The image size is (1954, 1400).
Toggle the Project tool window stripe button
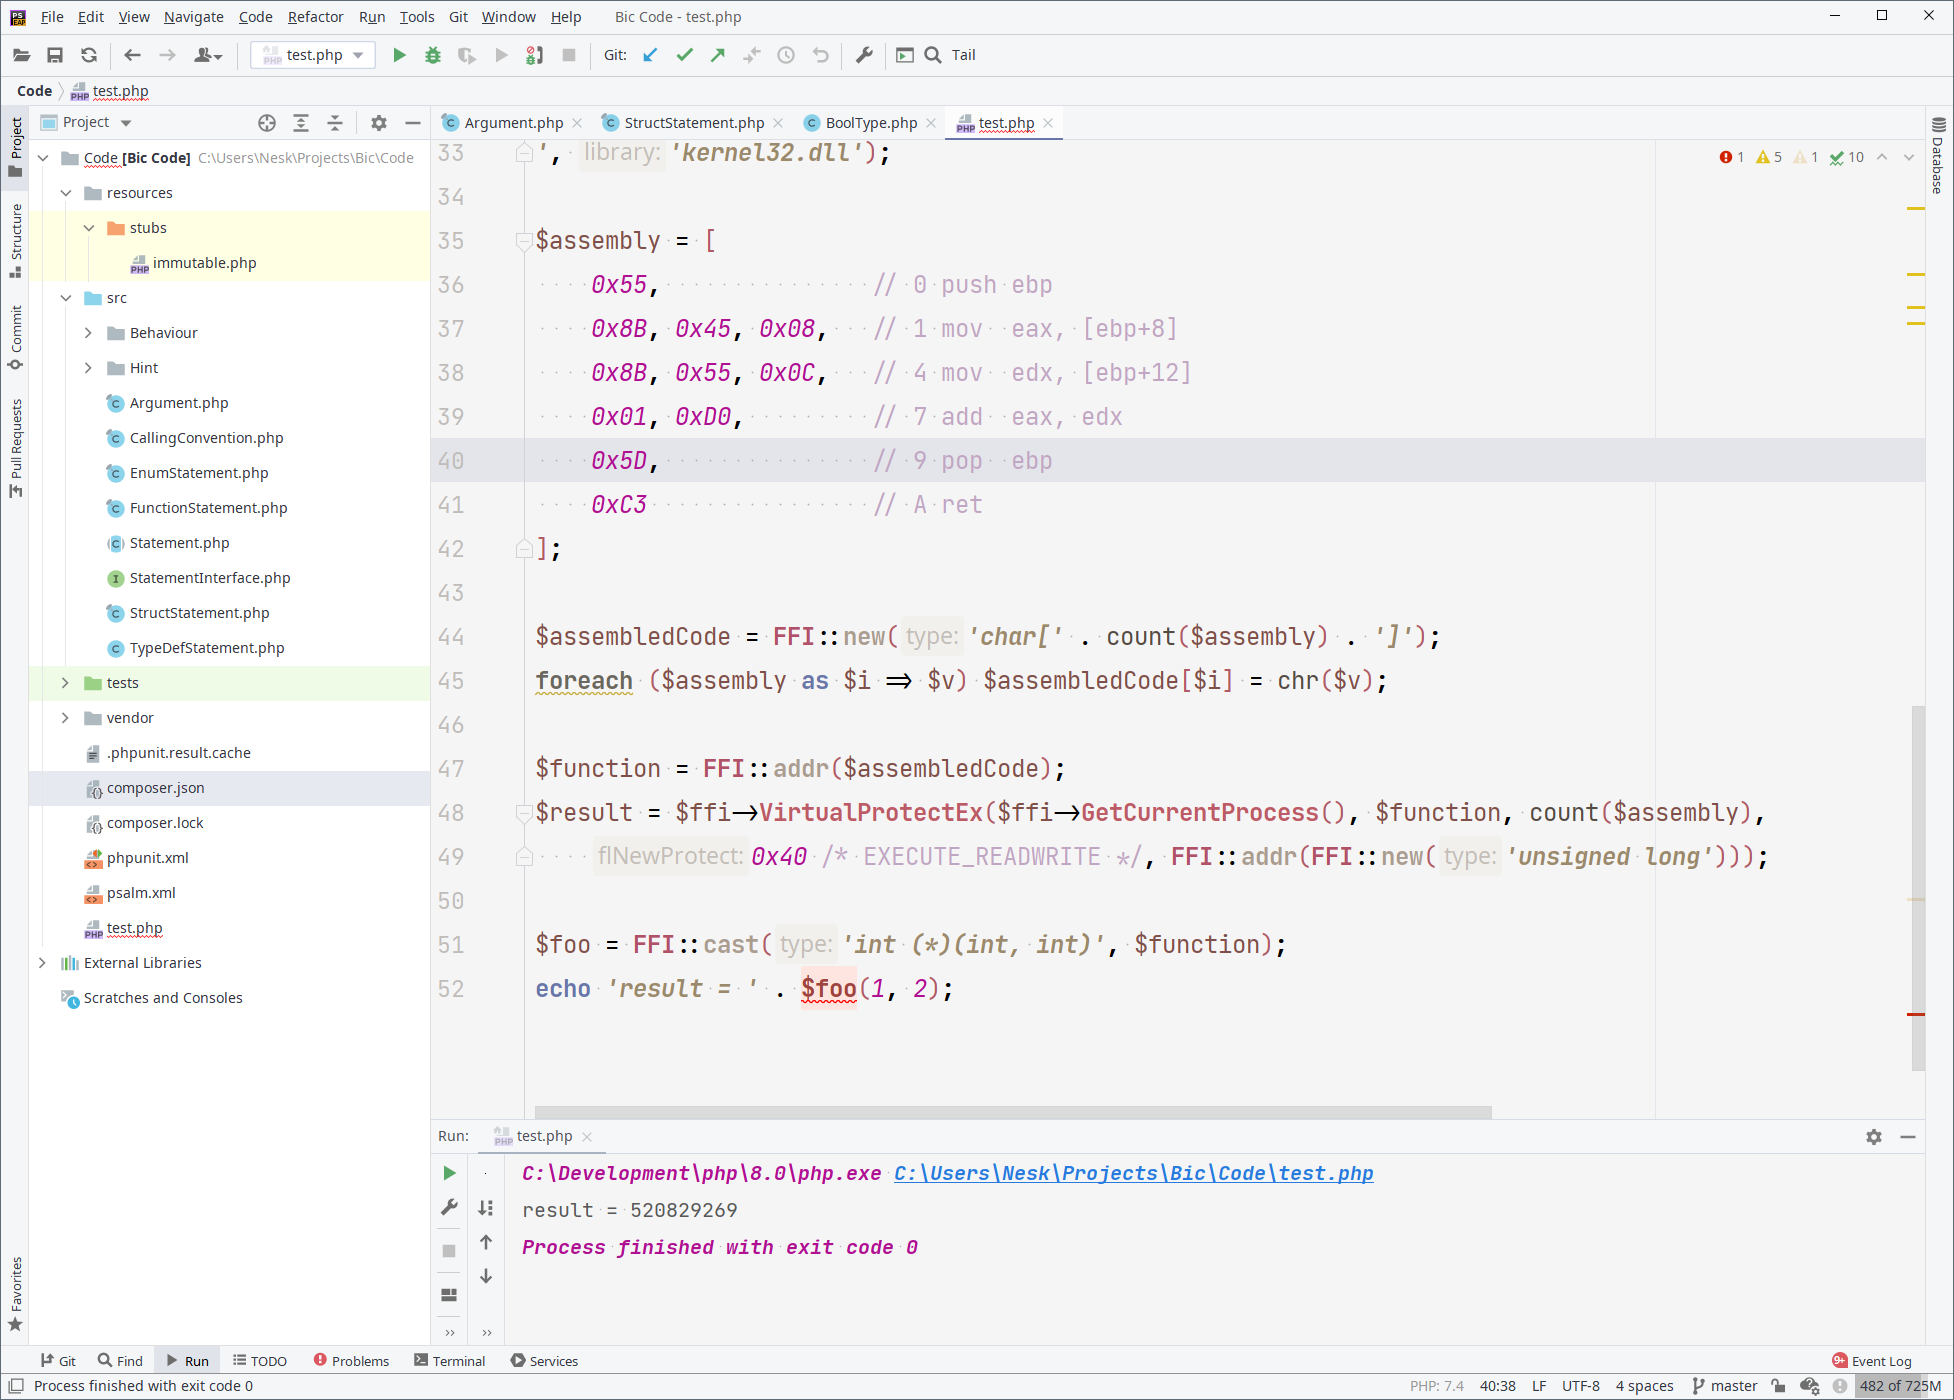pos(15,145)
